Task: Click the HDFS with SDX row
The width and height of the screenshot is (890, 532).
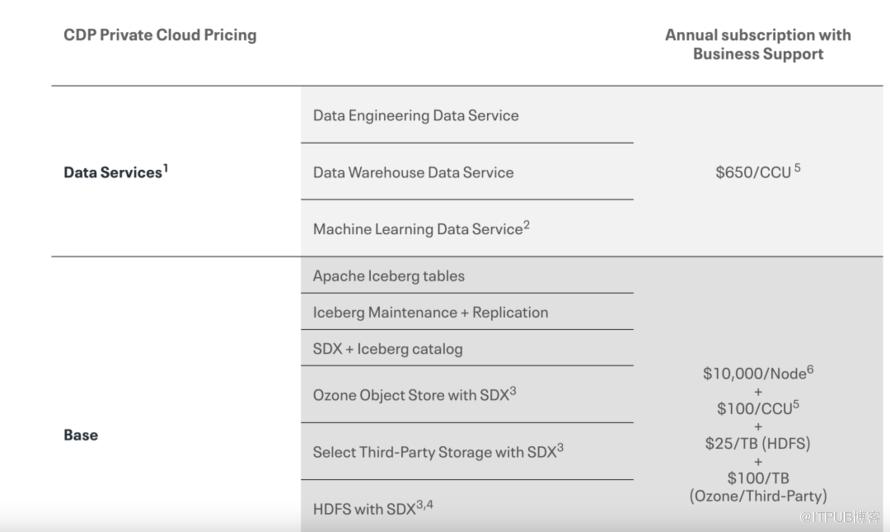Action: [x=369, y=508]
